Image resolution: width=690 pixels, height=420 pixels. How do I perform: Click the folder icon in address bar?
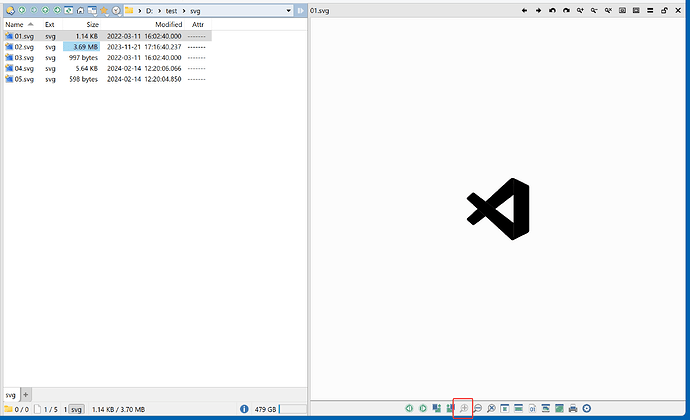pos(129,10)
